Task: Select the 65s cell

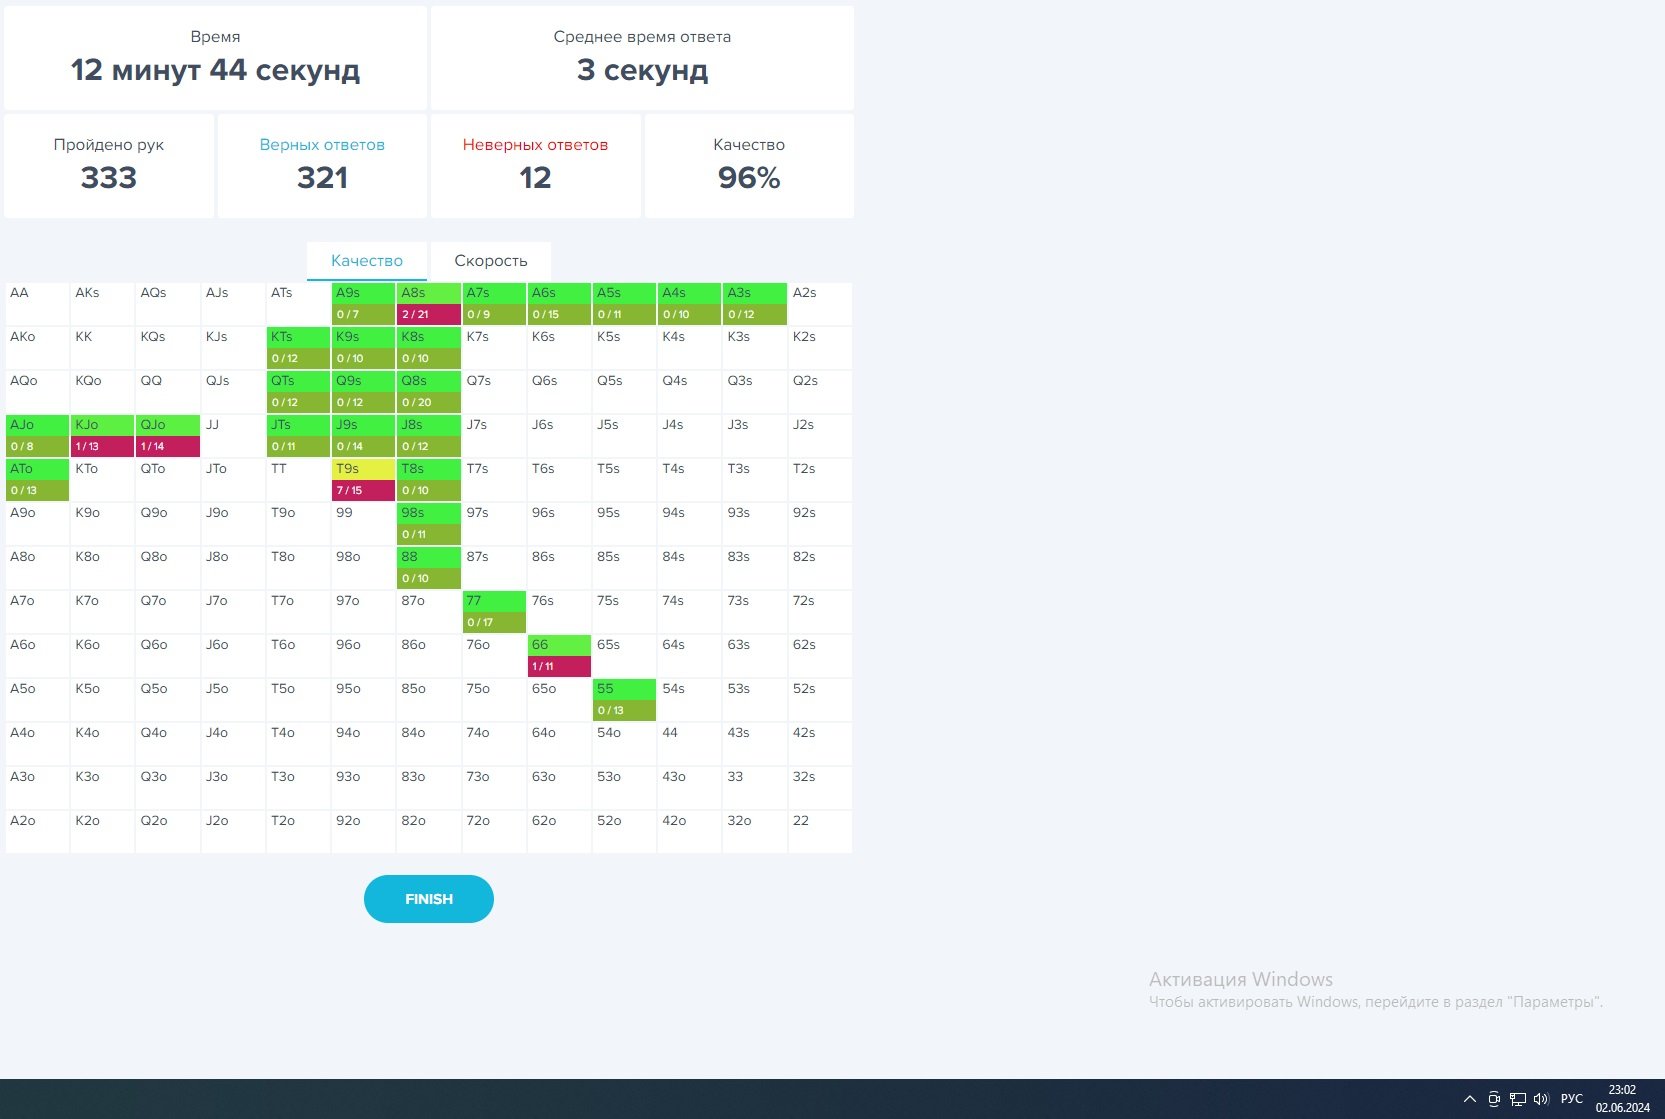Action: coord(624,656)
